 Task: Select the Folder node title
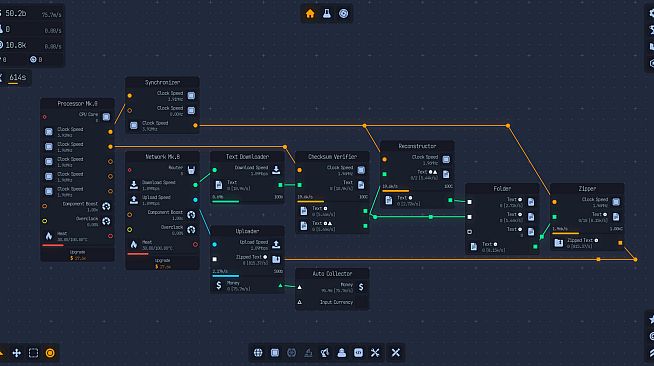click(x=502, y=188)
